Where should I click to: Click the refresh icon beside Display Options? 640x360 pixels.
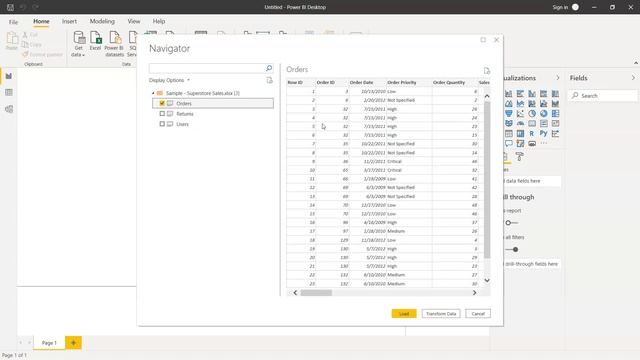[269, 80]
